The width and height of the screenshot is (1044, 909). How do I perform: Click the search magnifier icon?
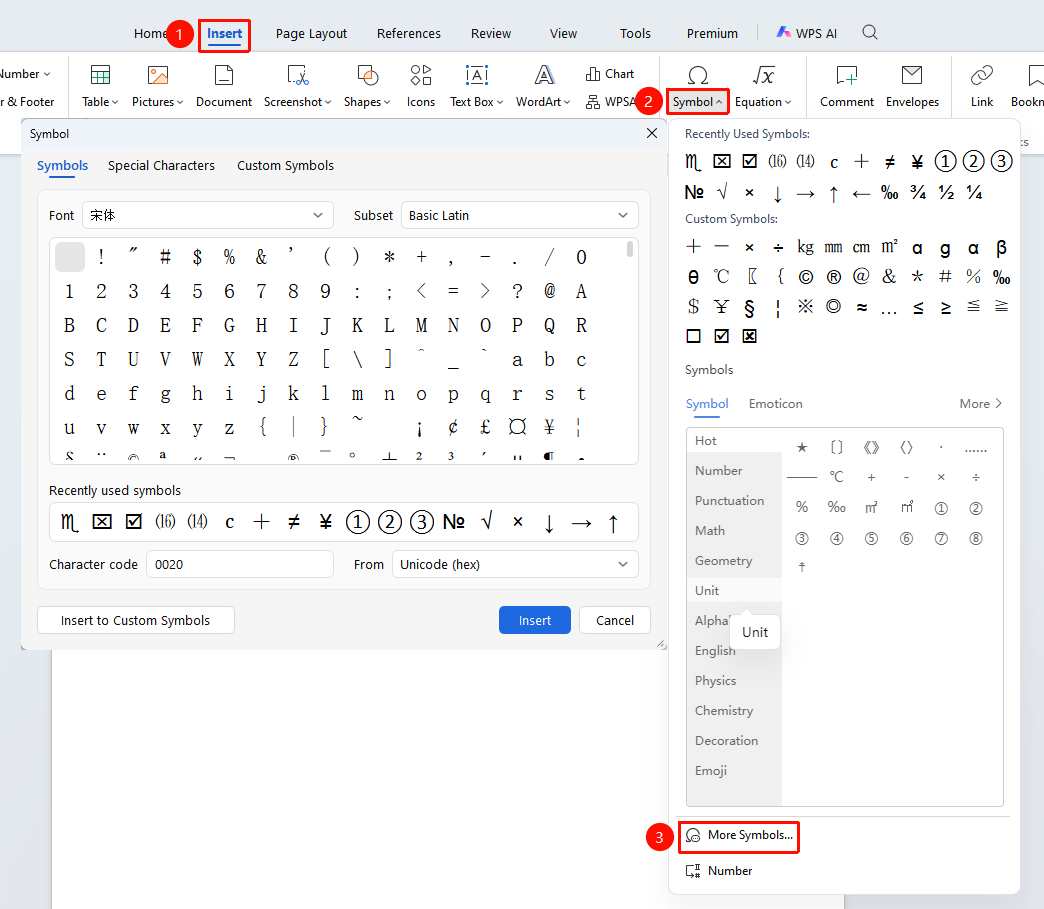click(x=870, y=32)
